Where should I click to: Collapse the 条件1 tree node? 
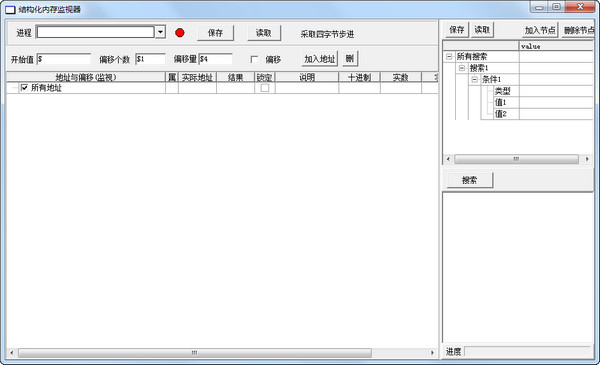tap(474, 80)
